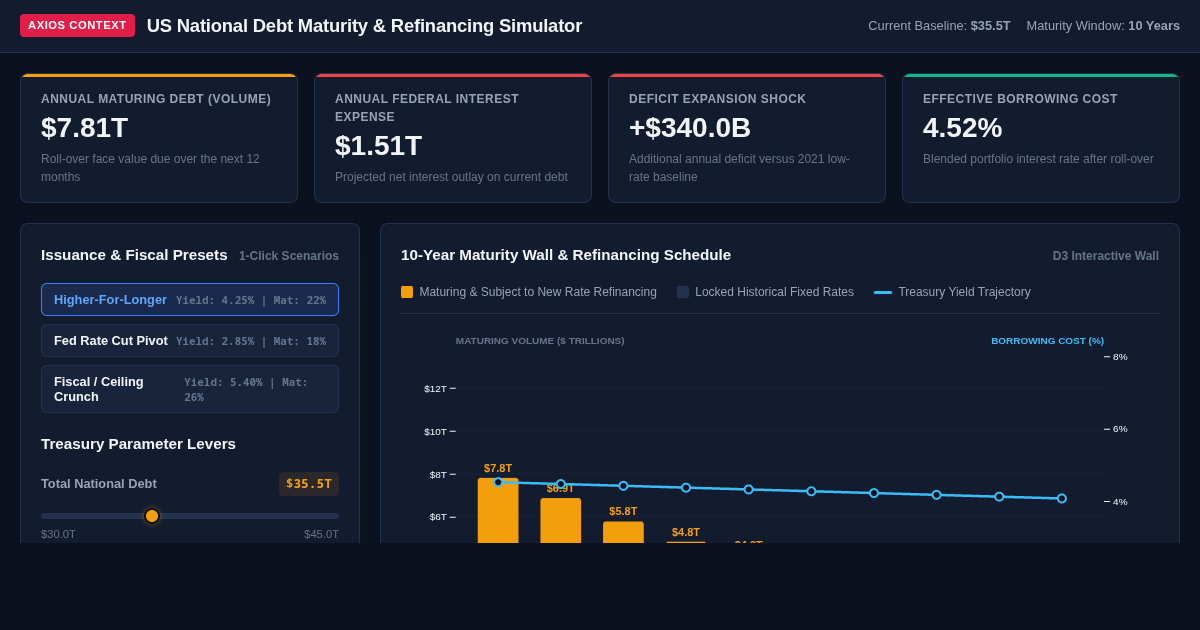Screen dimensions: 1200x630
Task: Click the Current Baseline $35.5T text
Action: point(939,25)
